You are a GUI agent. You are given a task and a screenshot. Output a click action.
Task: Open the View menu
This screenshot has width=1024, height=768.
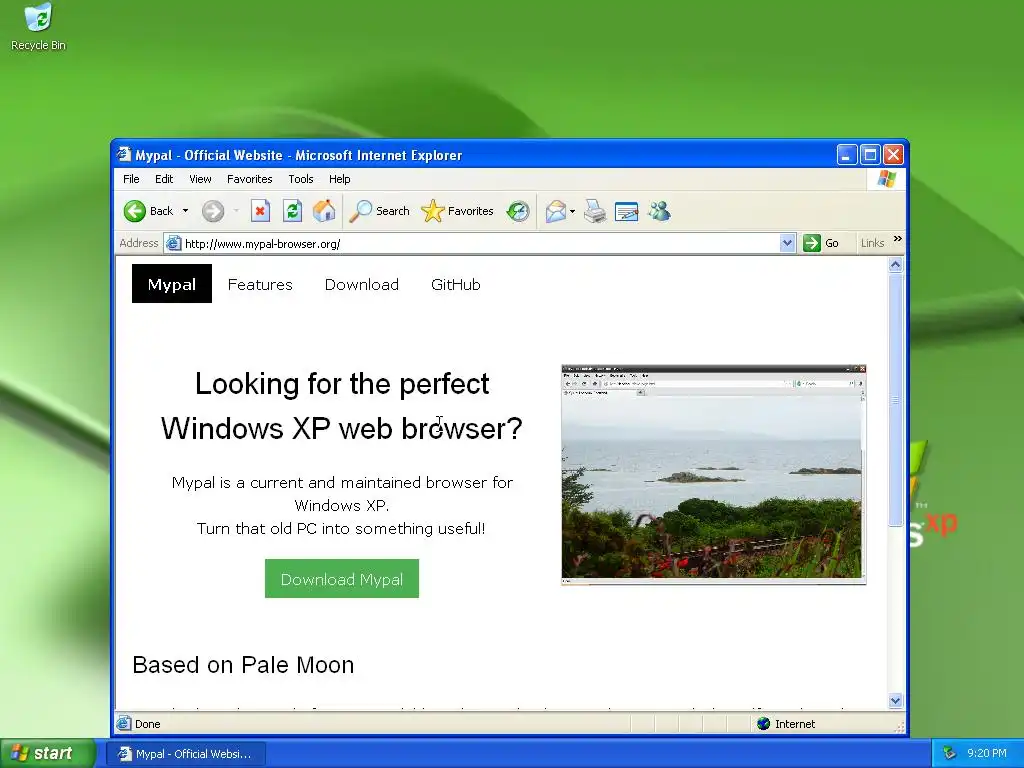point(200,179)
